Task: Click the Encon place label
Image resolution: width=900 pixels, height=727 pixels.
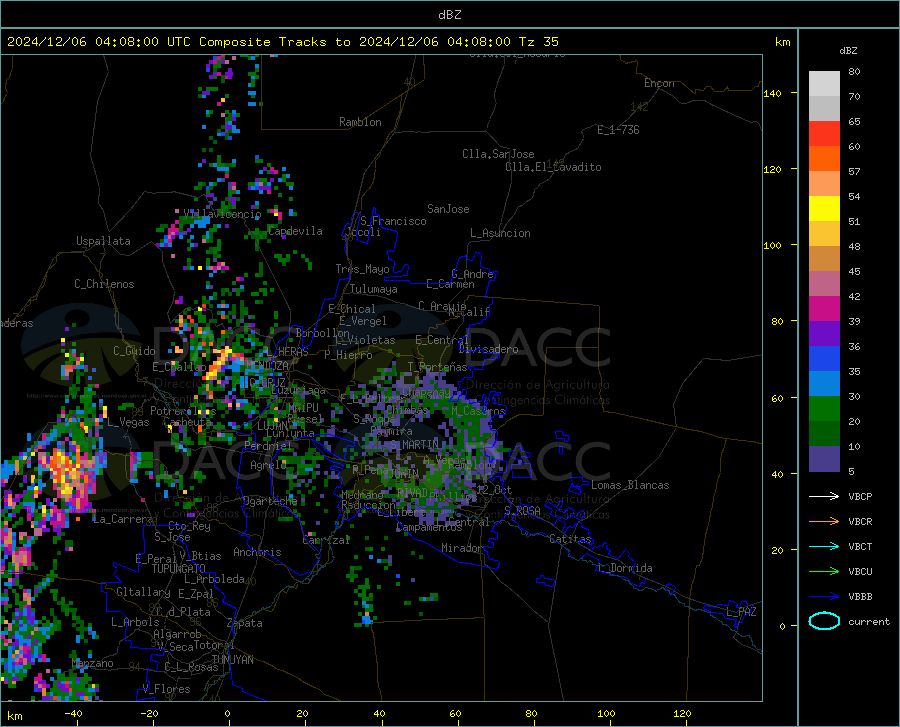Action: [x=659, y=83]
